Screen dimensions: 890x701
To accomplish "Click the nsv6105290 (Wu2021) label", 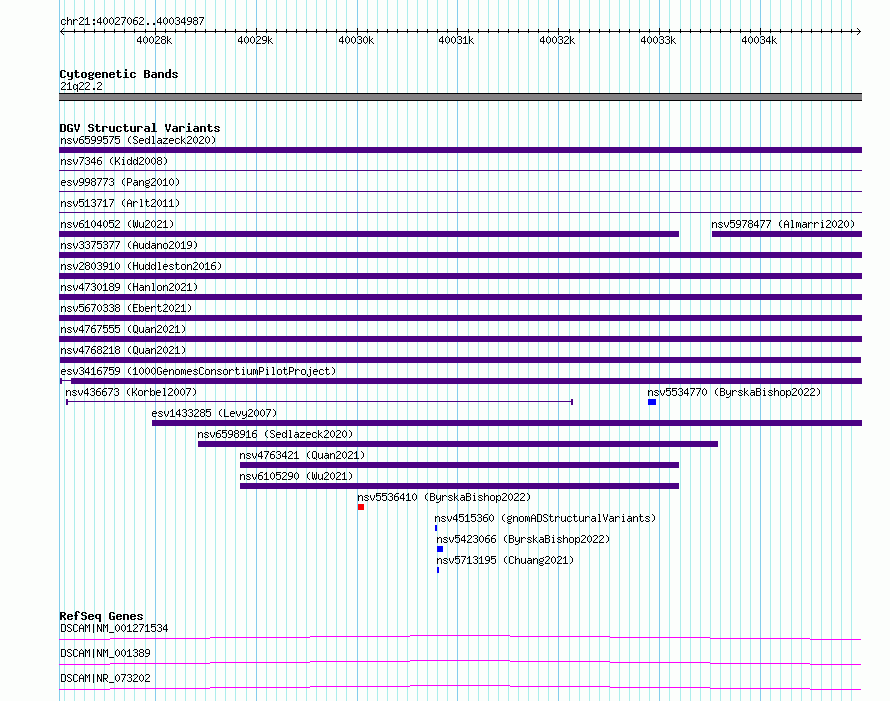I will 296,476.
